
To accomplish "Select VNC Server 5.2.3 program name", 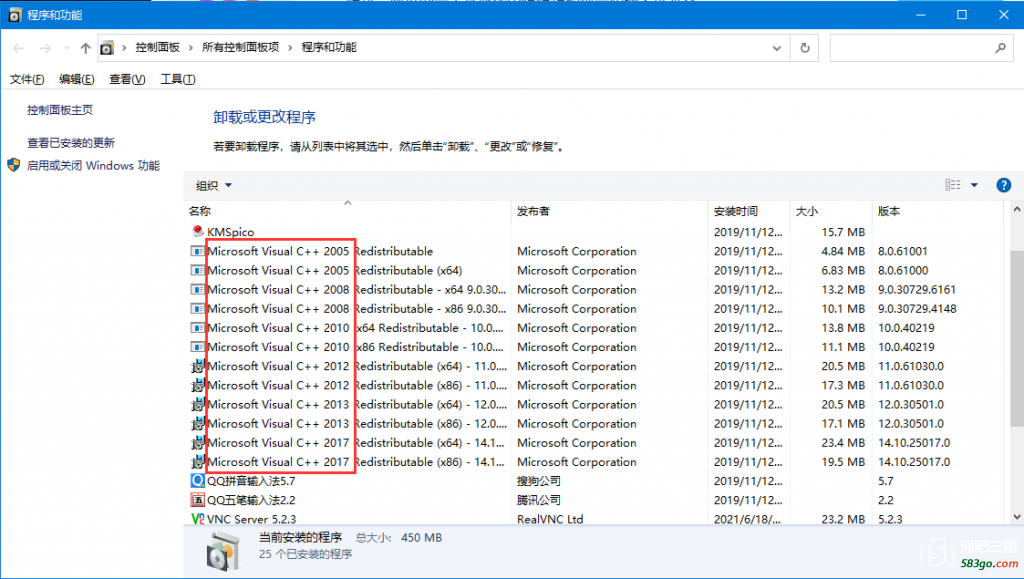I will pyautogui.click(x=251, y=519).
